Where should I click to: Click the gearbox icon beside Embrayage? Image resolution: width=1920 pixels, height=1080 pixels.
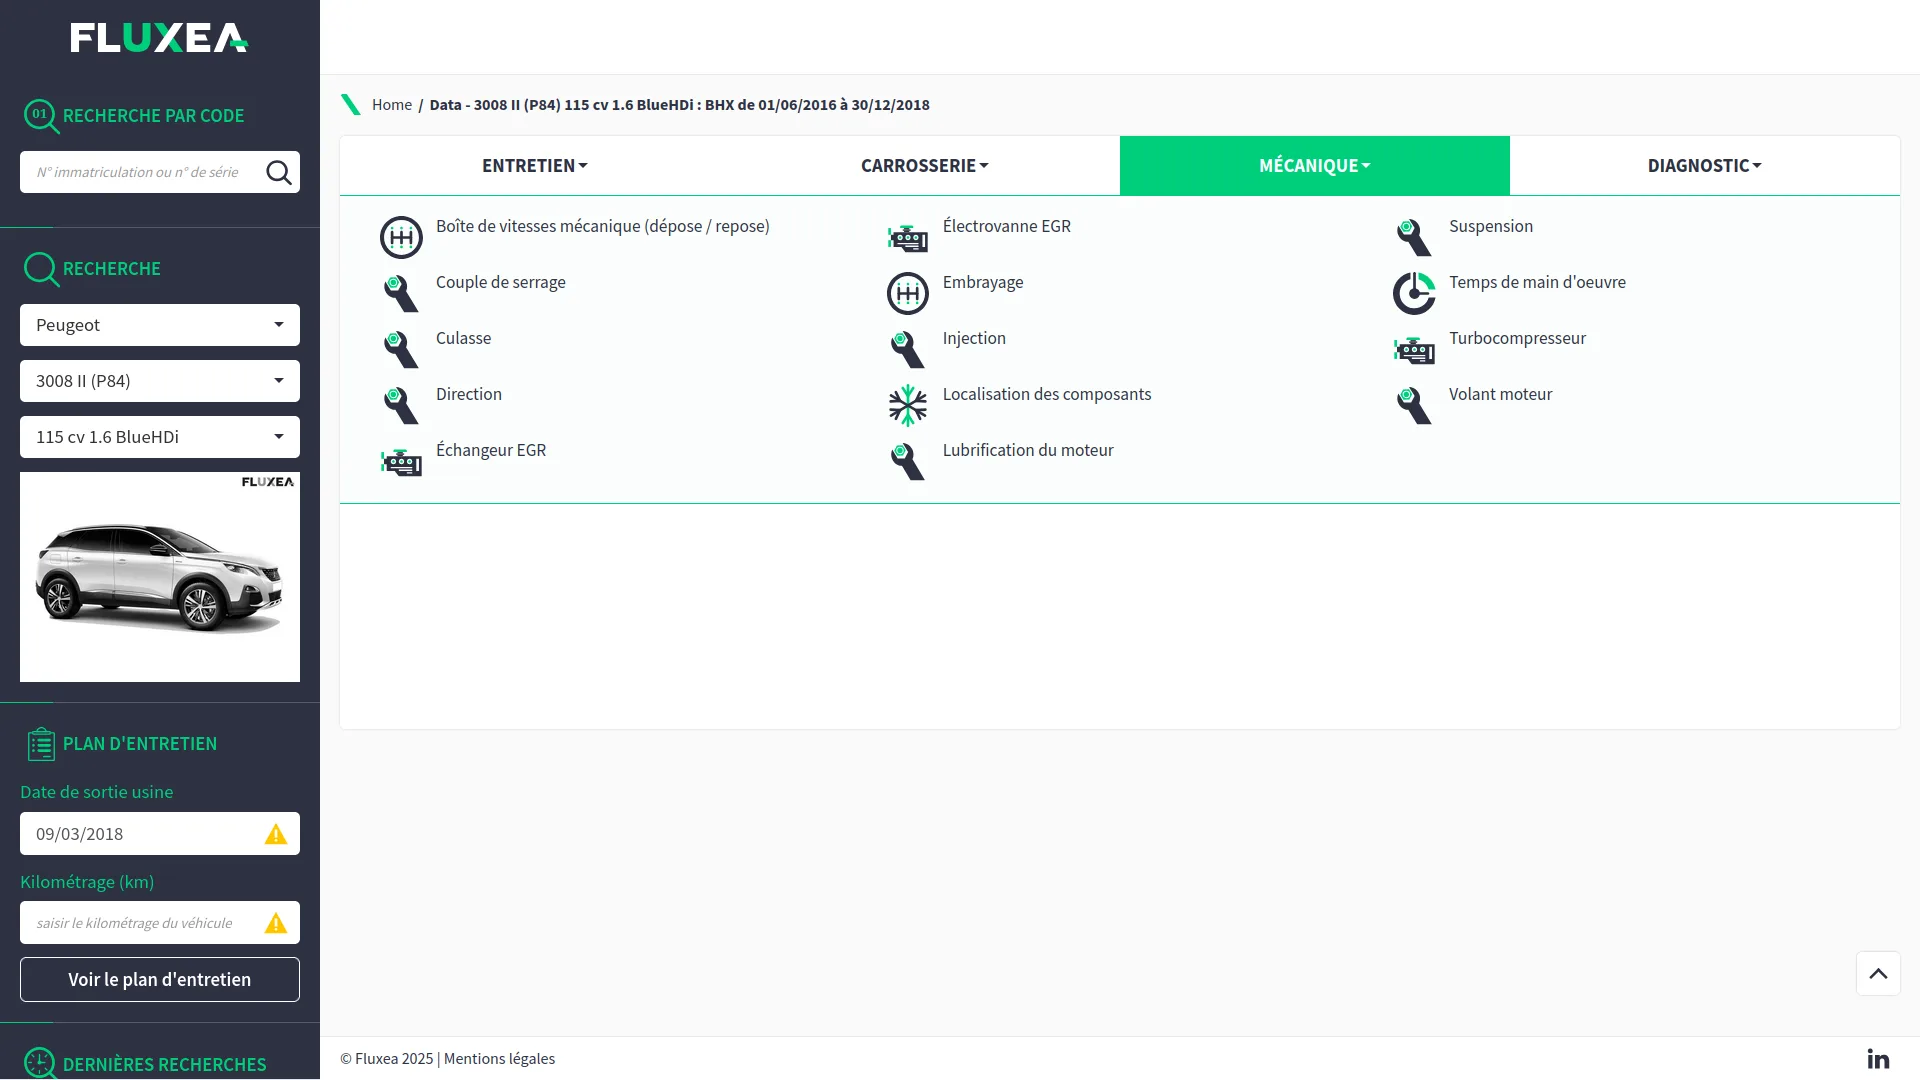tap(908, 294)
